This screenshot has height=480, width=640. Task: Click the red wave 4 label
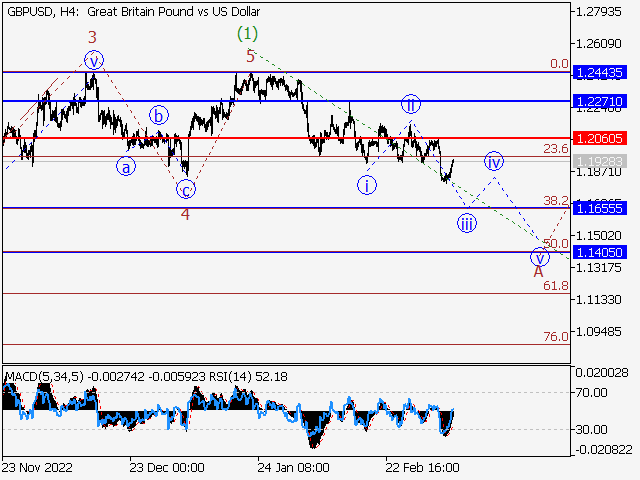185,214
